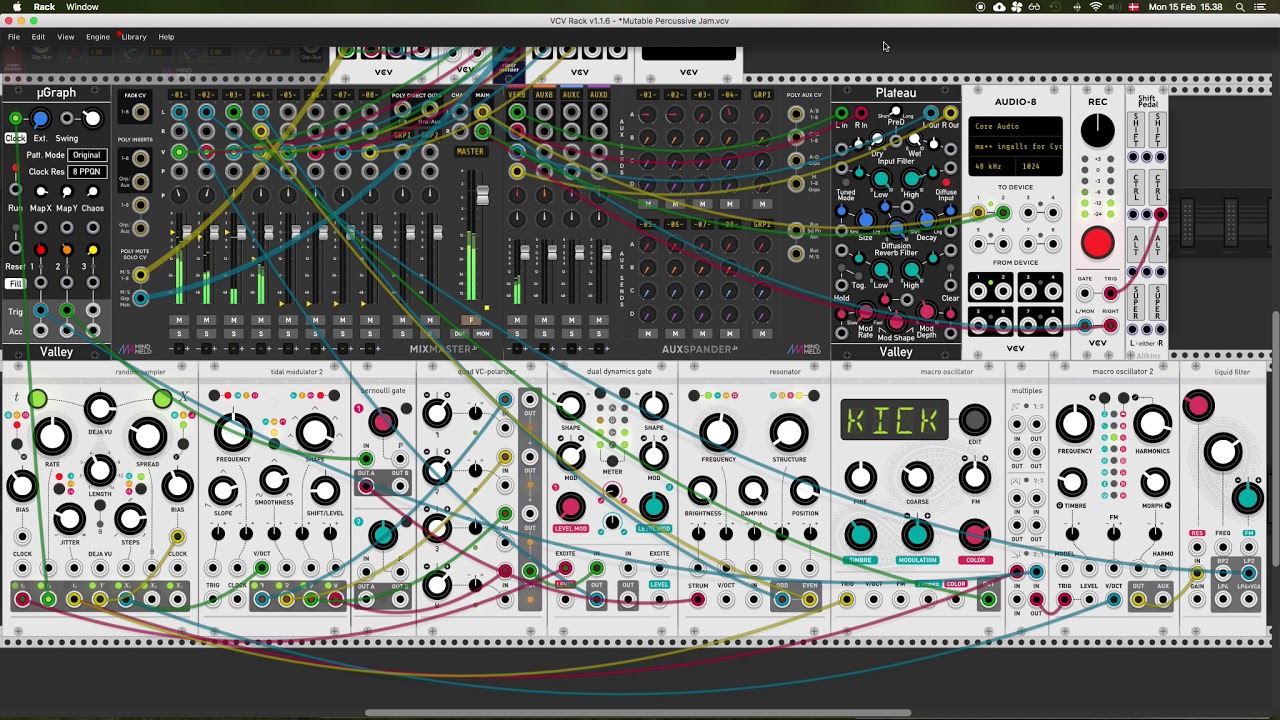Click the SPREAD knob on random sampler
The width and height of the screenshot is (1280, 720).
147,435
